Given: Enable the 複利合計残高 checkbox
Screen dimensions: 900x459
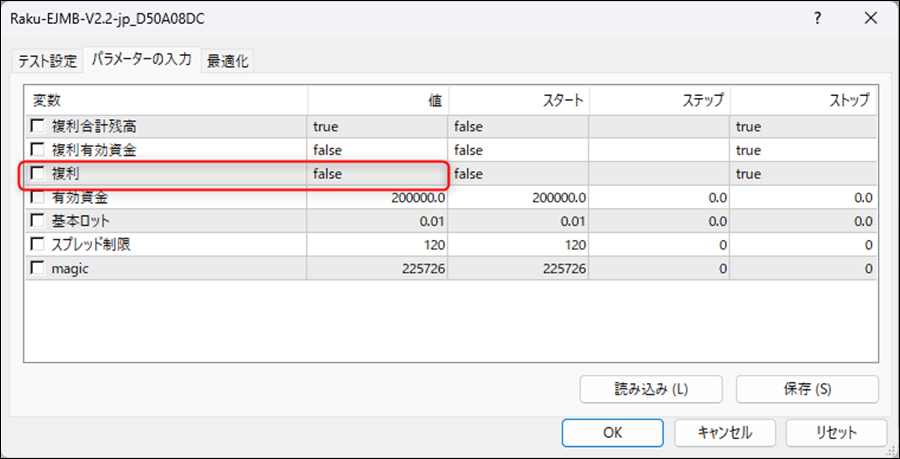Looking at the screenshot, I should coord(38,126).
